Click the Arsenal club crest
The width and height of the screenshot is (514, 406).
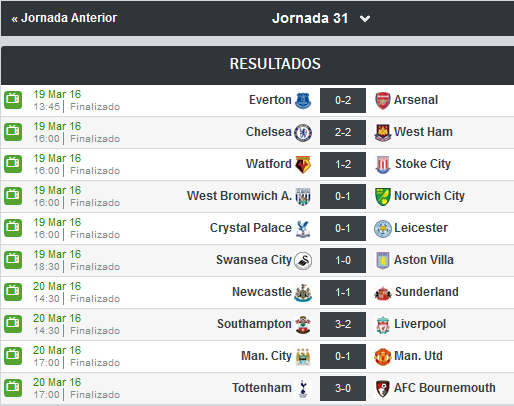click(382, 100)
